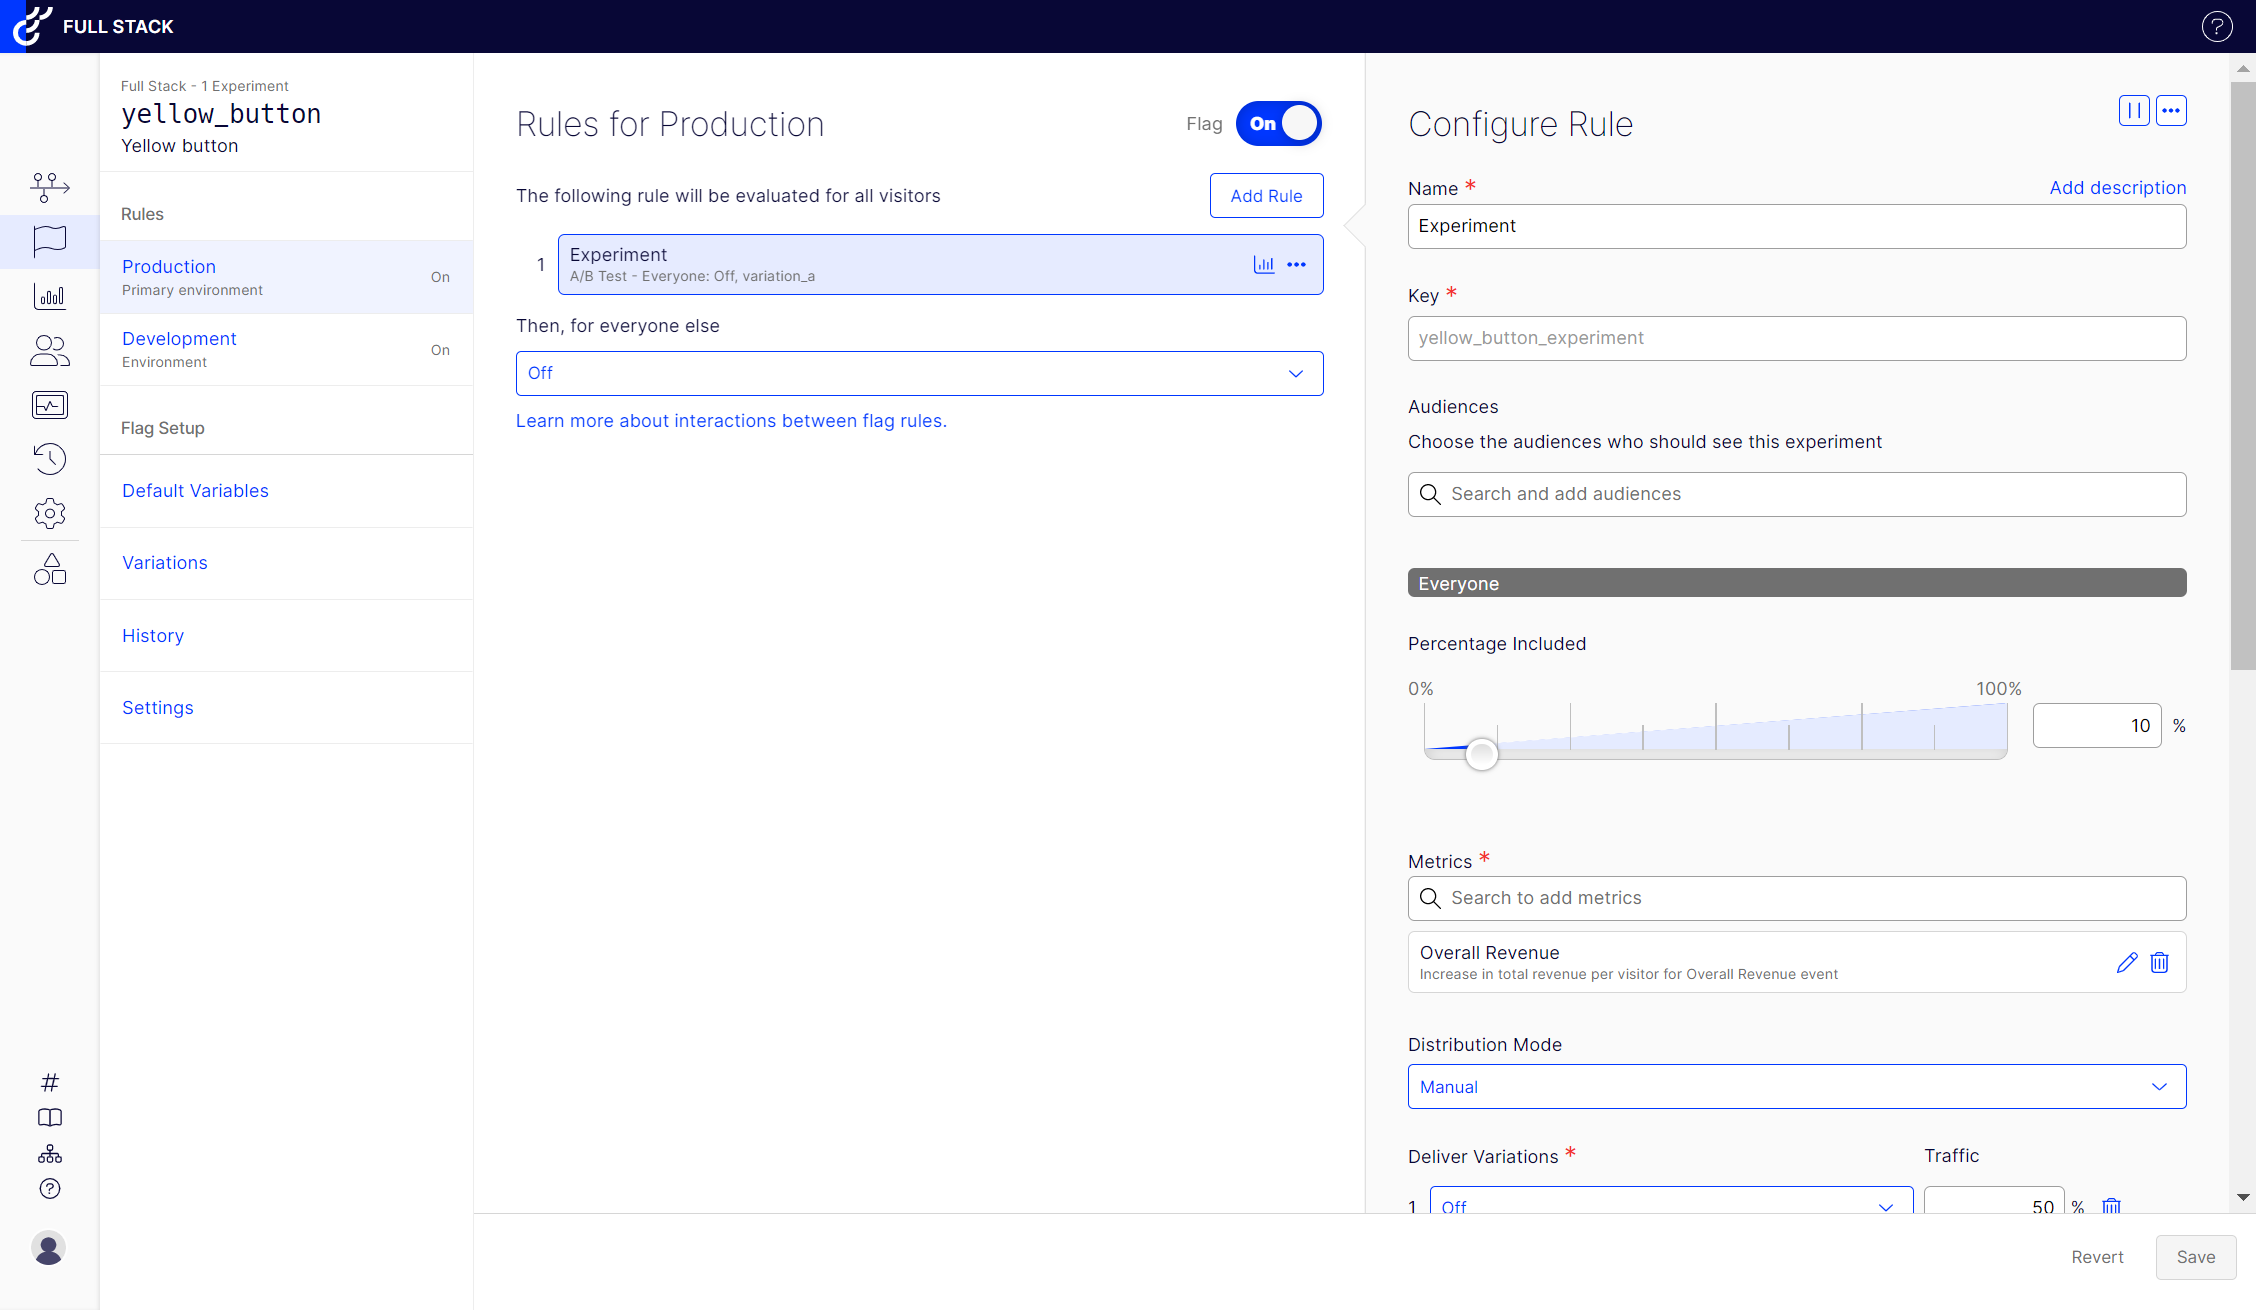This screenshot has height=1310, width=2256.
Task: Open the help question mark in top bar
Action: [x=2217, y=27]
